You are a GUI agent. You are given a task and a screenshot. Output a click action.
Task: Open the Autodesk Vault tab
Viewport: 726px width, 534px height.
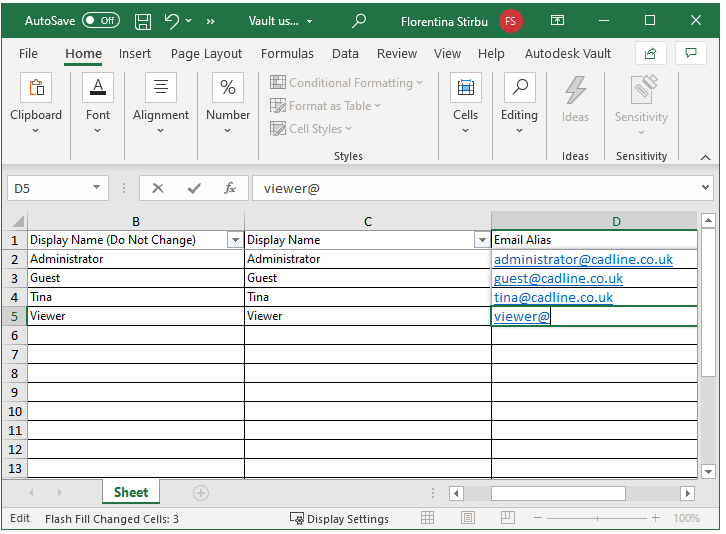click(x=568, y=54)
